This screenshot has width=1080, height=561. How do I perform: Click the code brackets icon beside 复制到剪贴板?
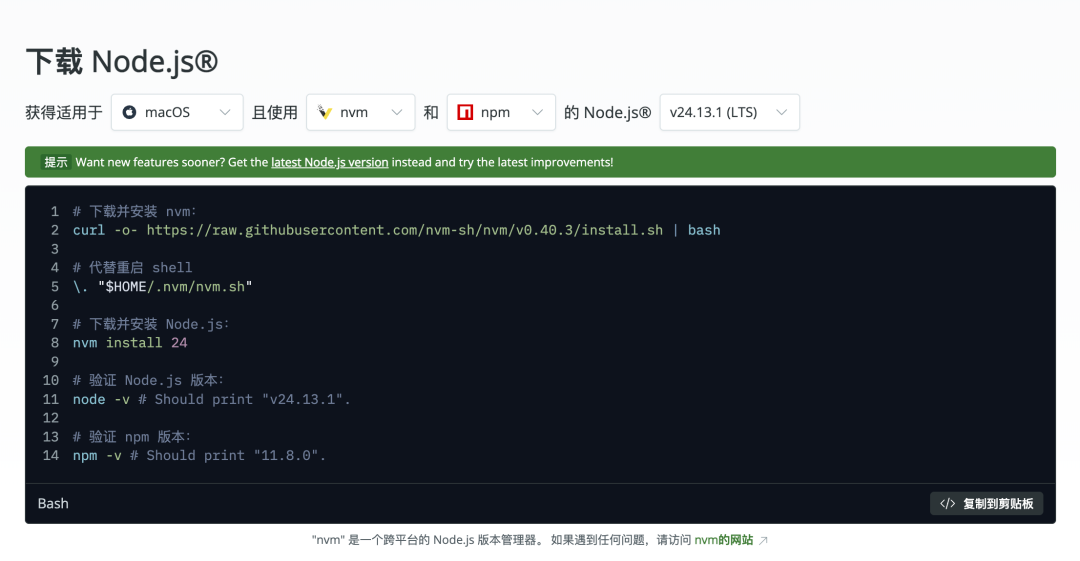pos(948,504)
